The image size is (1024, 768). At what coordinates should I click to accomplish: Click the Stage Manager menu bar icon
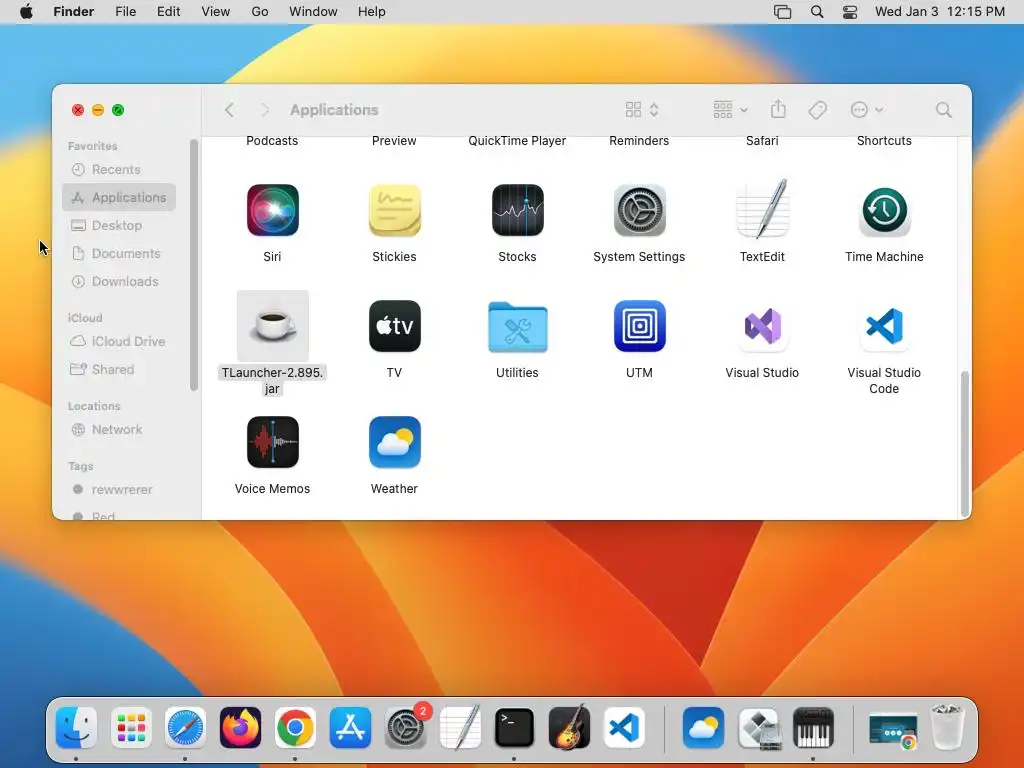[x=782, y=12]
